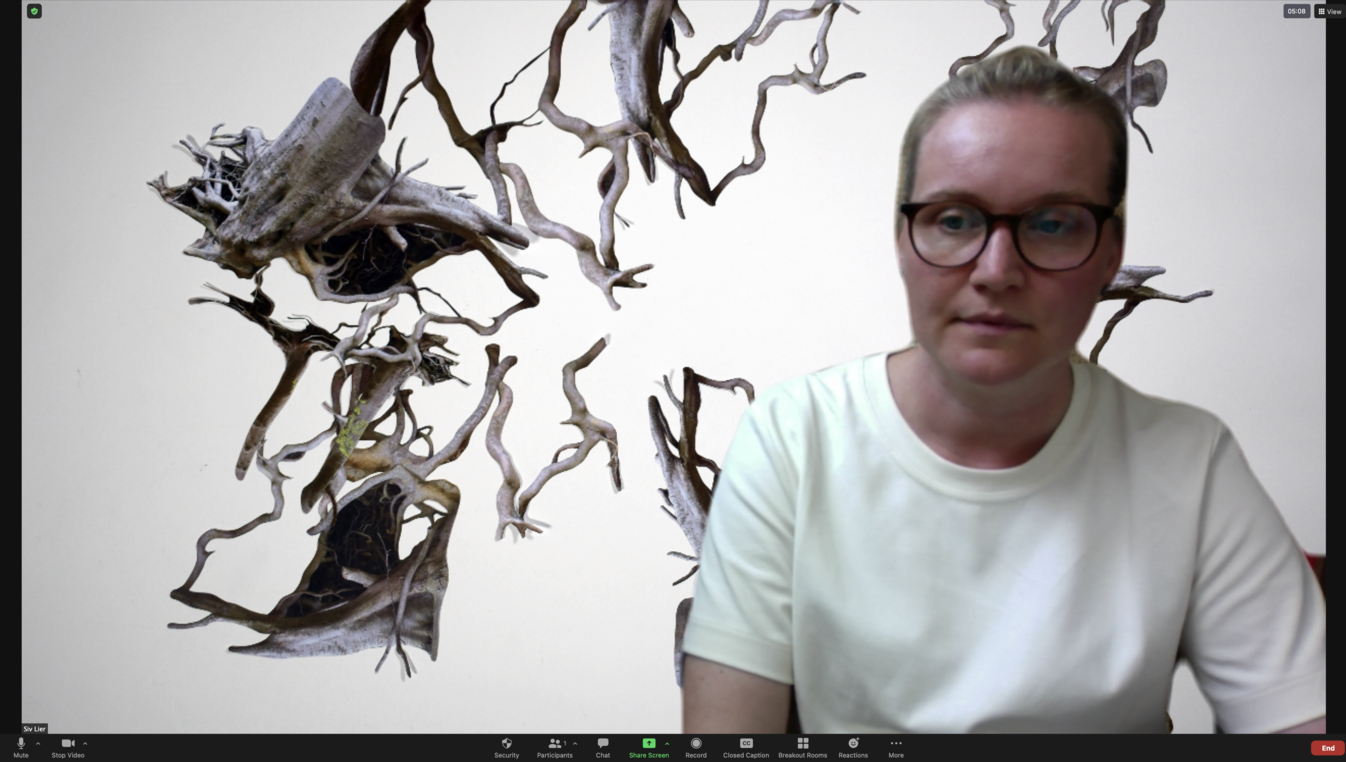Image resolution: width=1346 pixels, height=762 pixels.
Task: Open the Chat panel
Action: tap(602, 747)
